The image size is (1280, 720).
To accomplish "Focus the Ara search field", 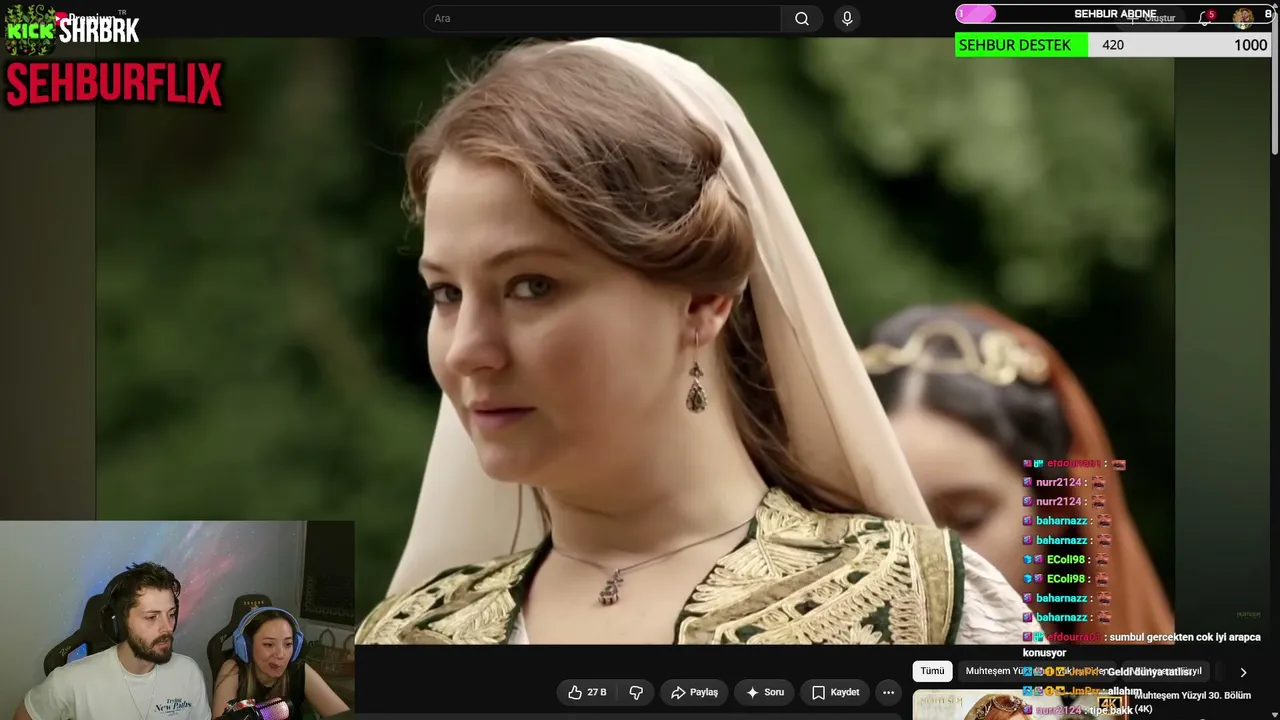I will [603, 18].
